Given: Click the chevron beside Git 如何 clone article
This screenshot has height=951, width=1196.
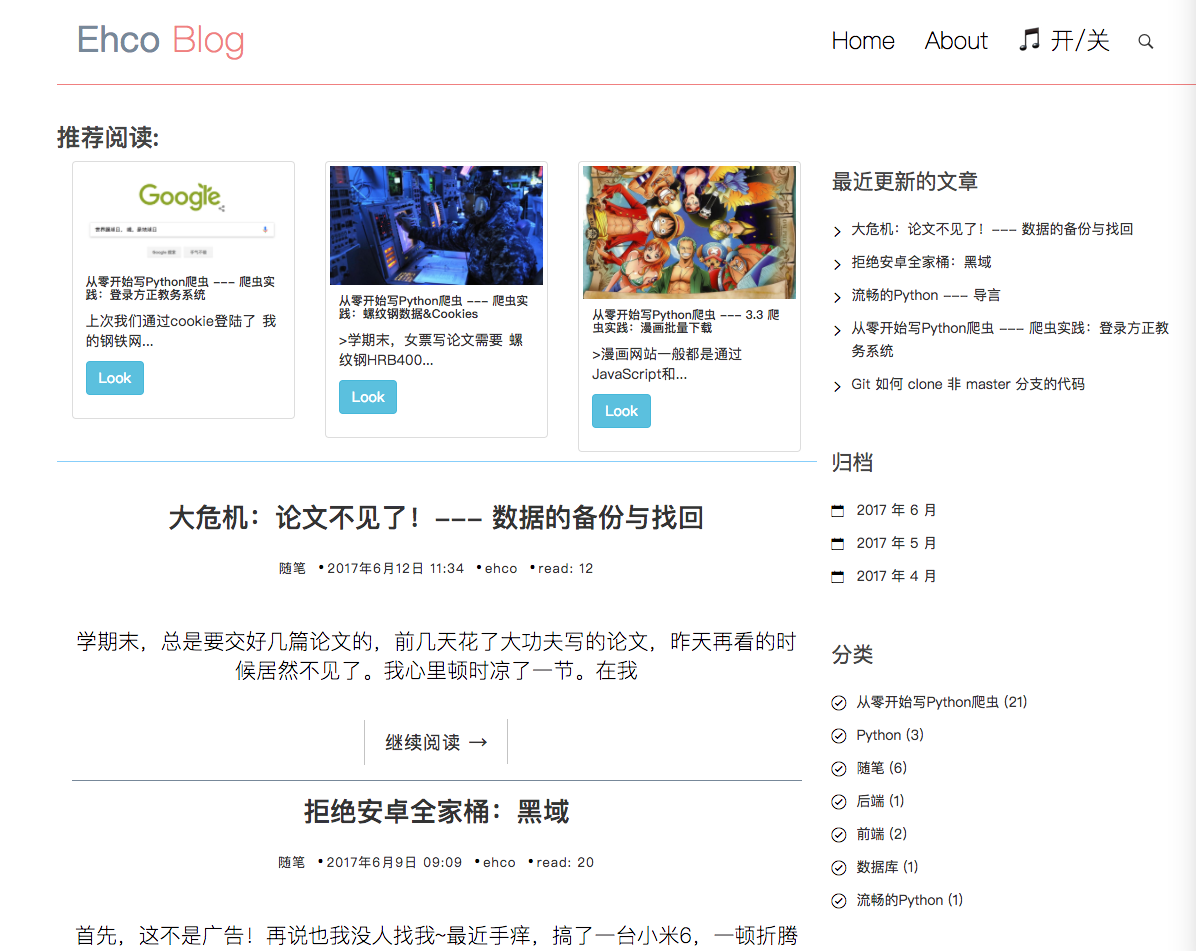Looking at the screenshot, I should pos(837,387).
